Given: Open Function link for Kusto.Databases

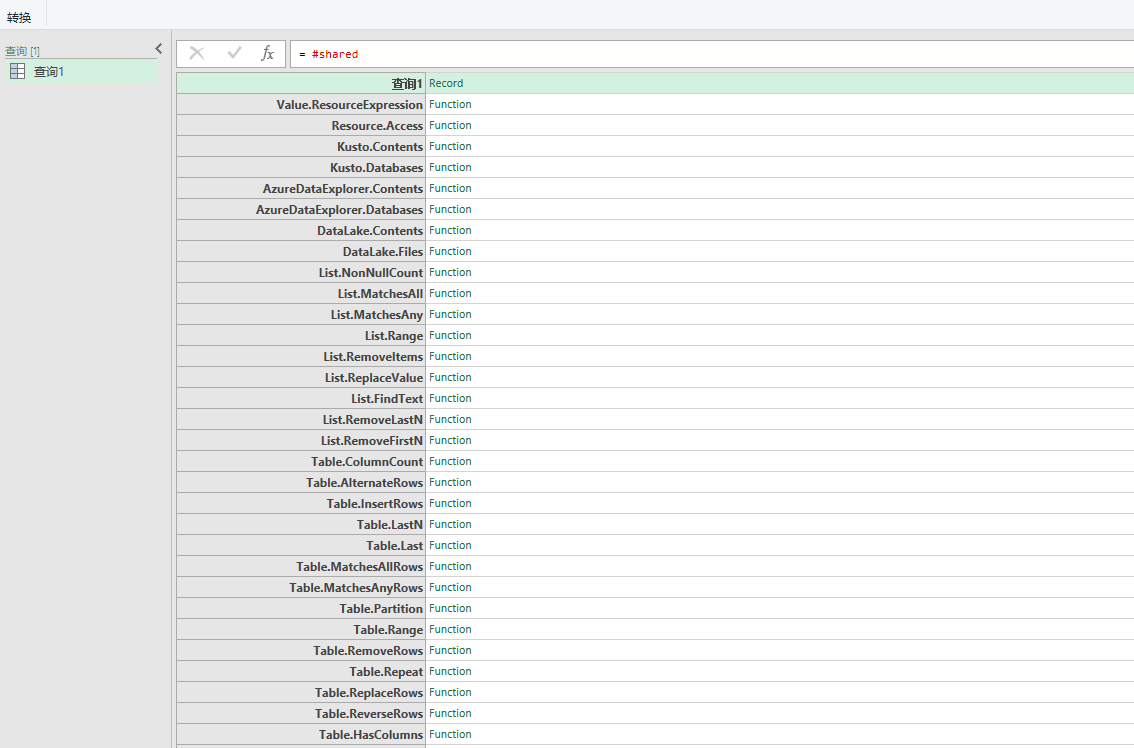Looking at the screenshot, I should pos(450,167).
